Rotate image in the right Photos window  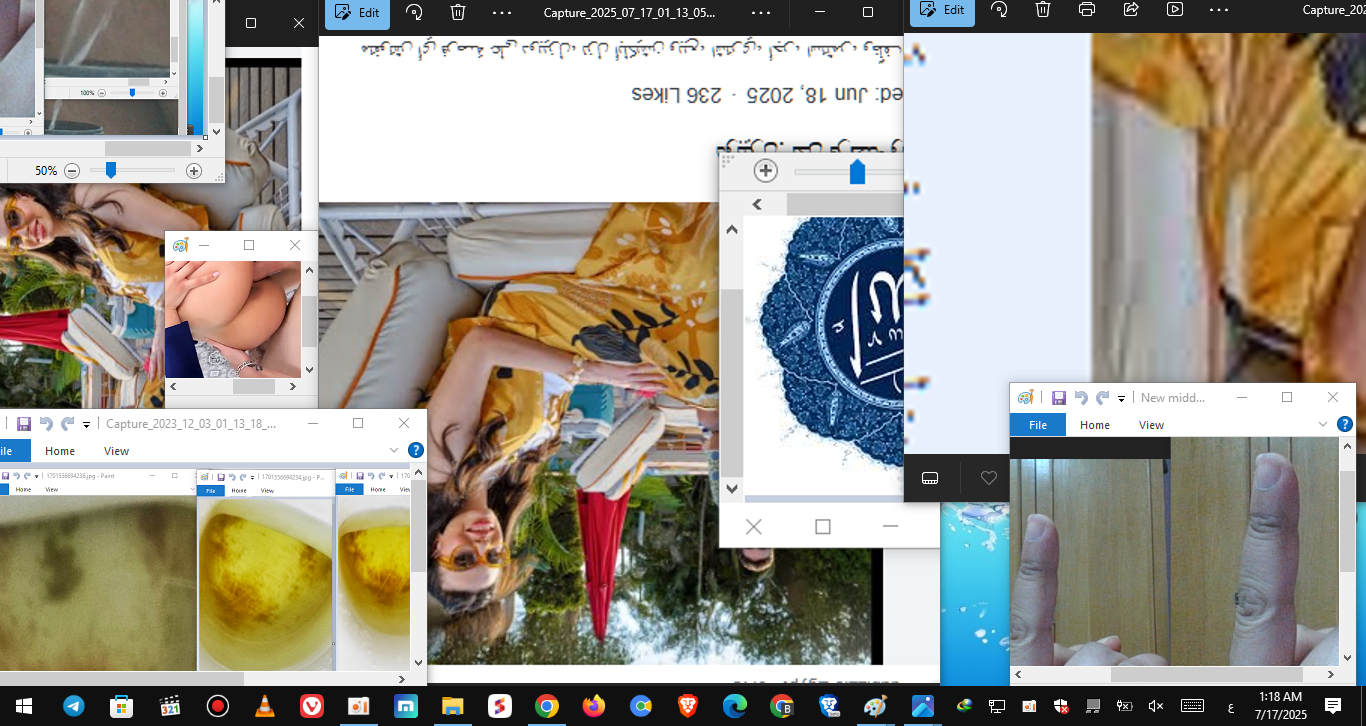coord(999,10)
